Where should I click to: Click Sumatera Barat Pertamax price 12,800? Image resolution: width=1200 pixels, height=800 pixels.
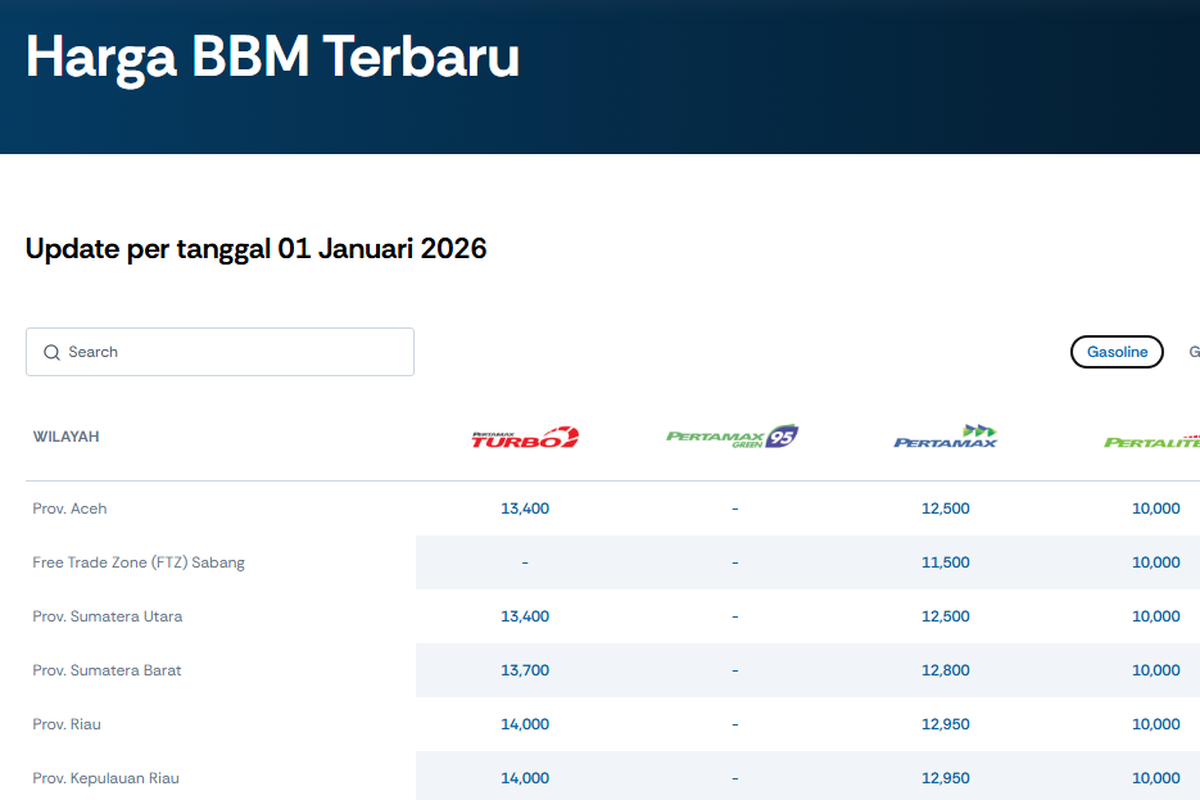pyautogui.click(x=946, y=670)
